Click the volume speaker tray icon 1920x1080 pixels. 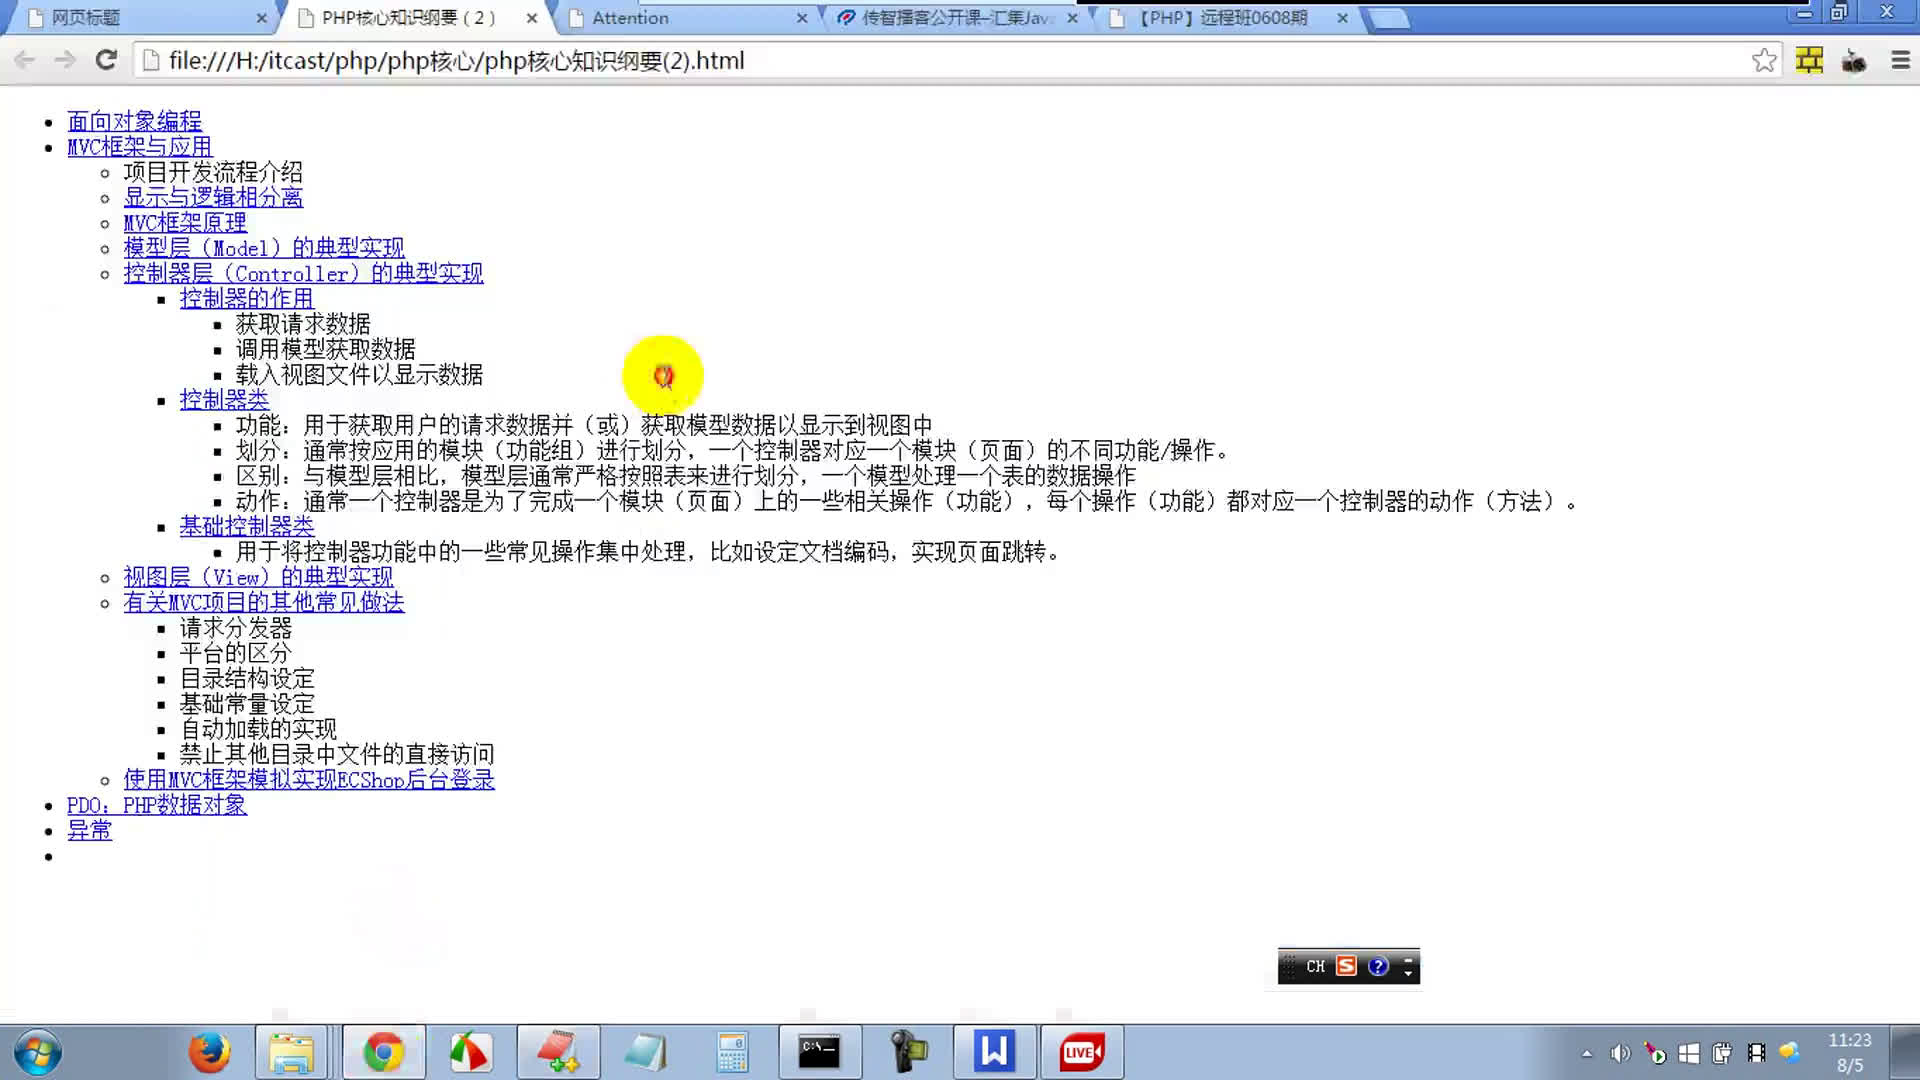(x=1620, y=1053)
